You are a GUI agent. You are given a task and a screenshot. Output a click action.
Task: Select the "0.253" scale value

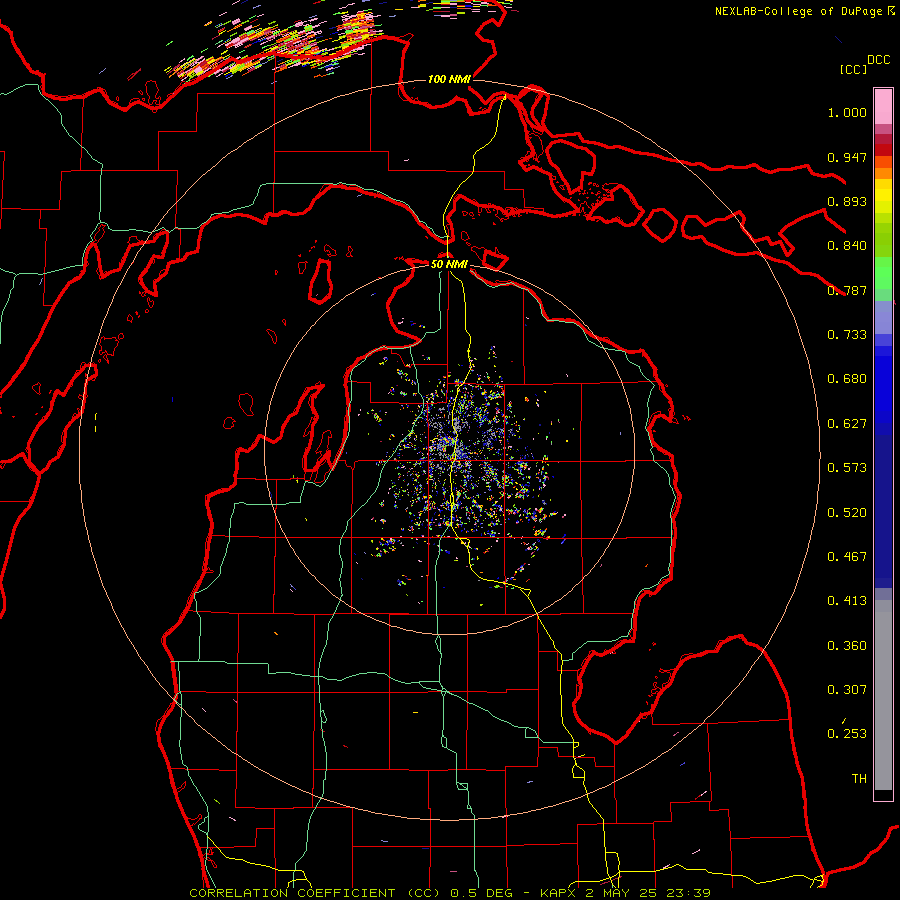847,734
